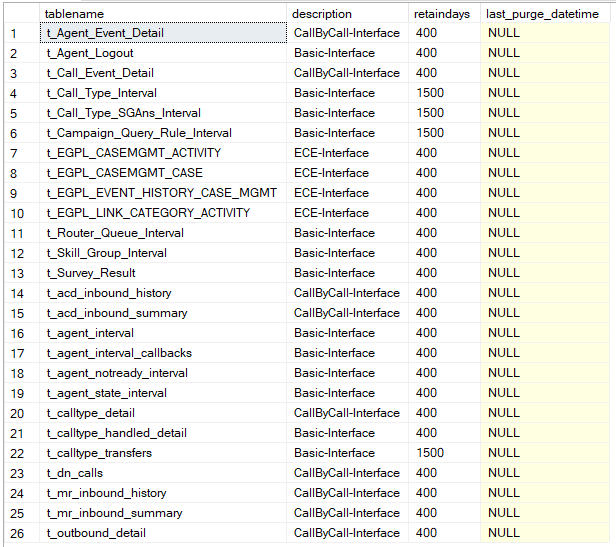The image size is (616, 547).
Task: Select the t_calltype_handled_detail cell
Action: pos(163,433)
